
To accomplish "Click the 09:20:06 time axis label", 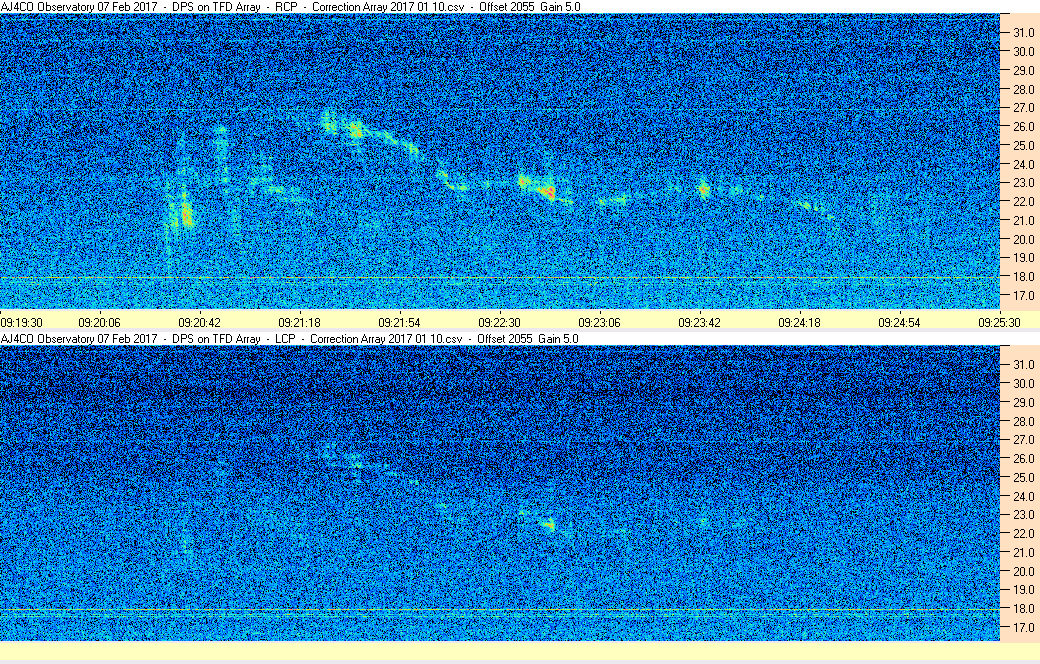I will (99, 323).
